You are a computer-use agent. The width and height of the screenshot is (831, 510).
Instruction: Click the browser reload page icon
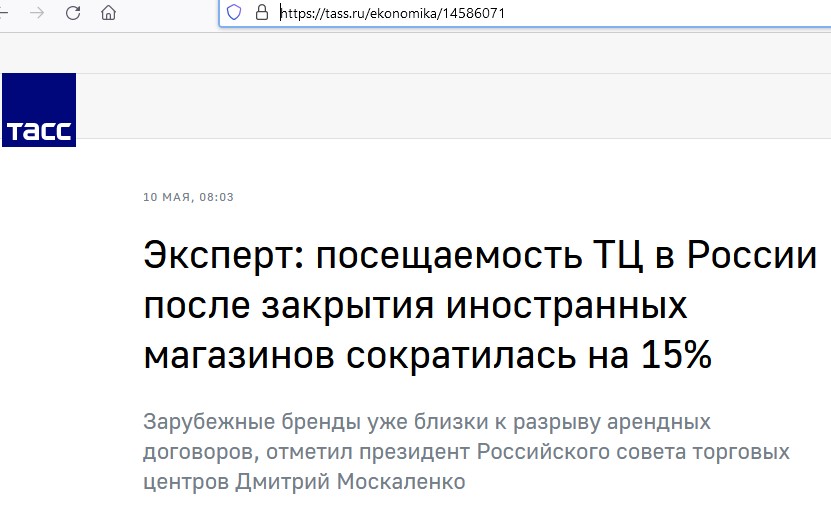point(73,13)
